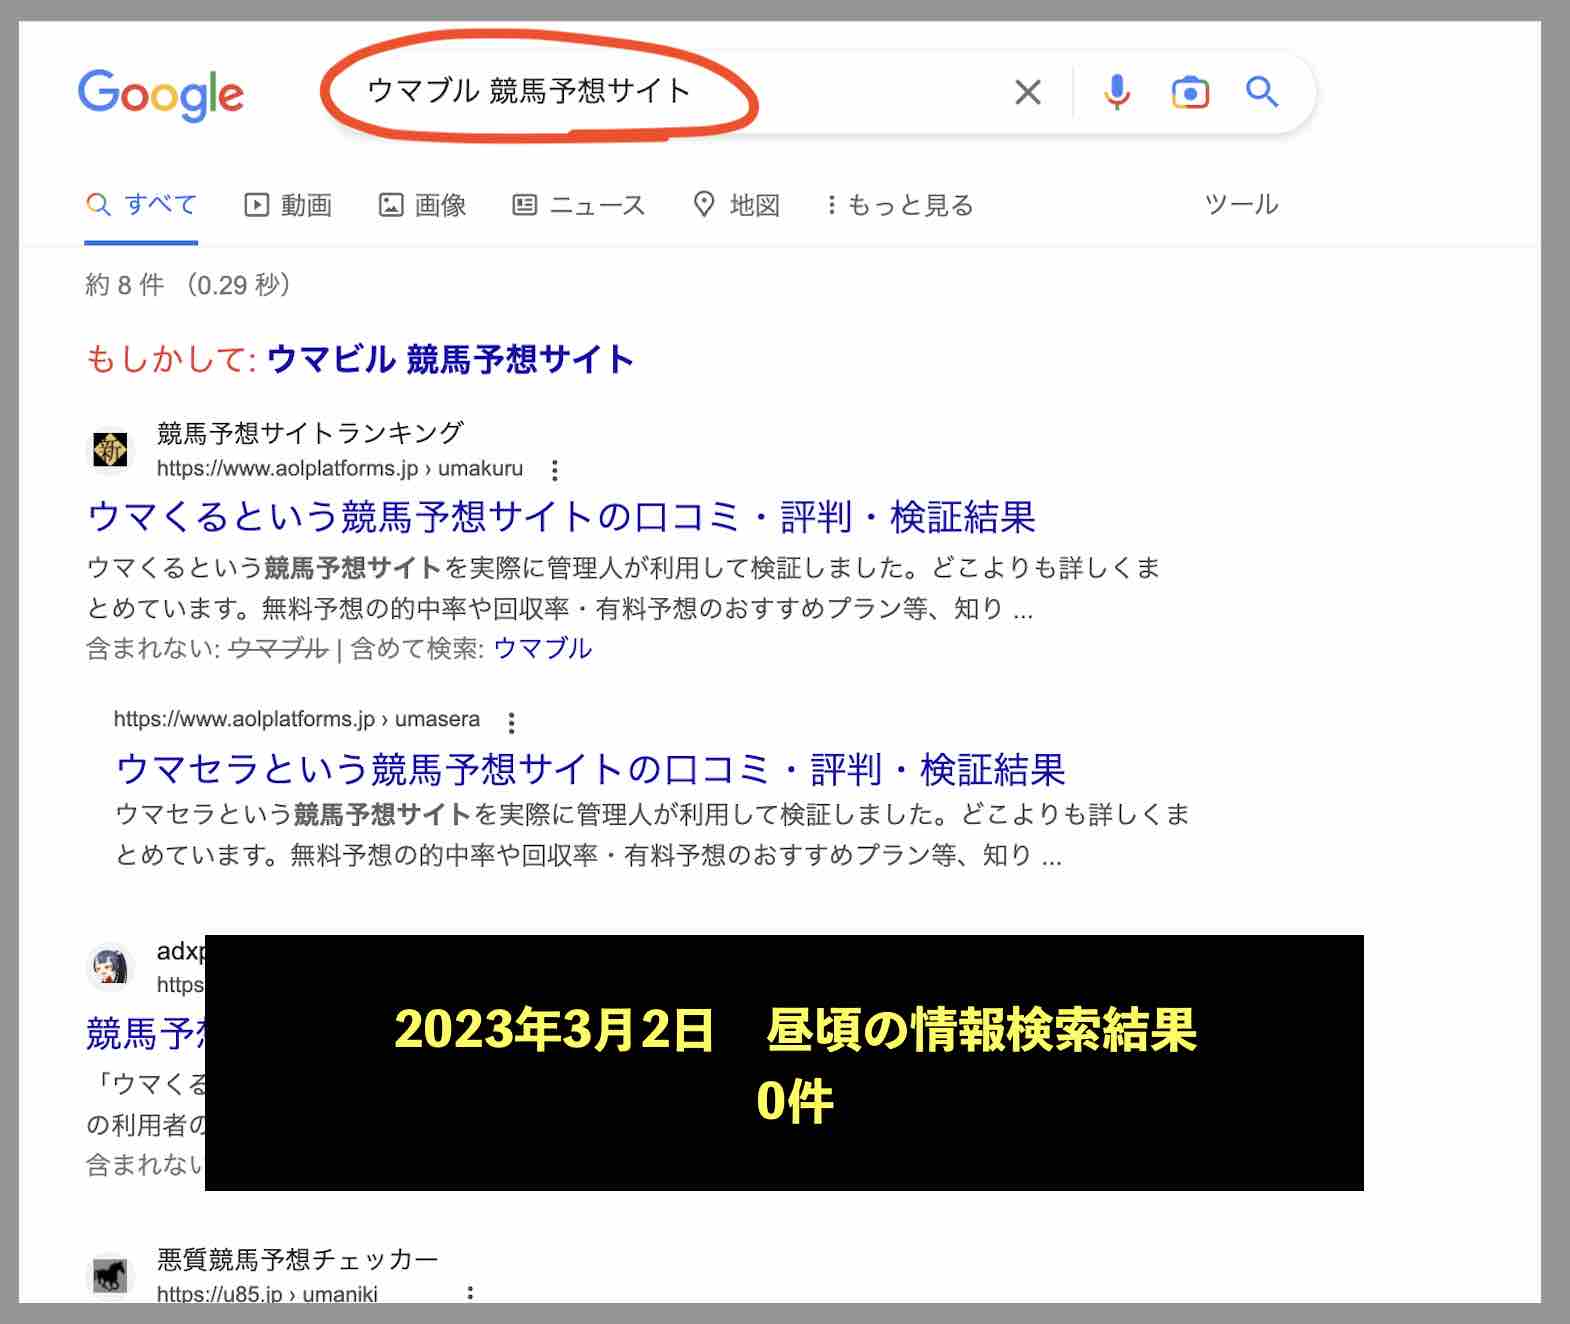Click the site name 悪質競馬予想チェッカー
The image size is (1570, 1324).
(x=297, y=1259)
